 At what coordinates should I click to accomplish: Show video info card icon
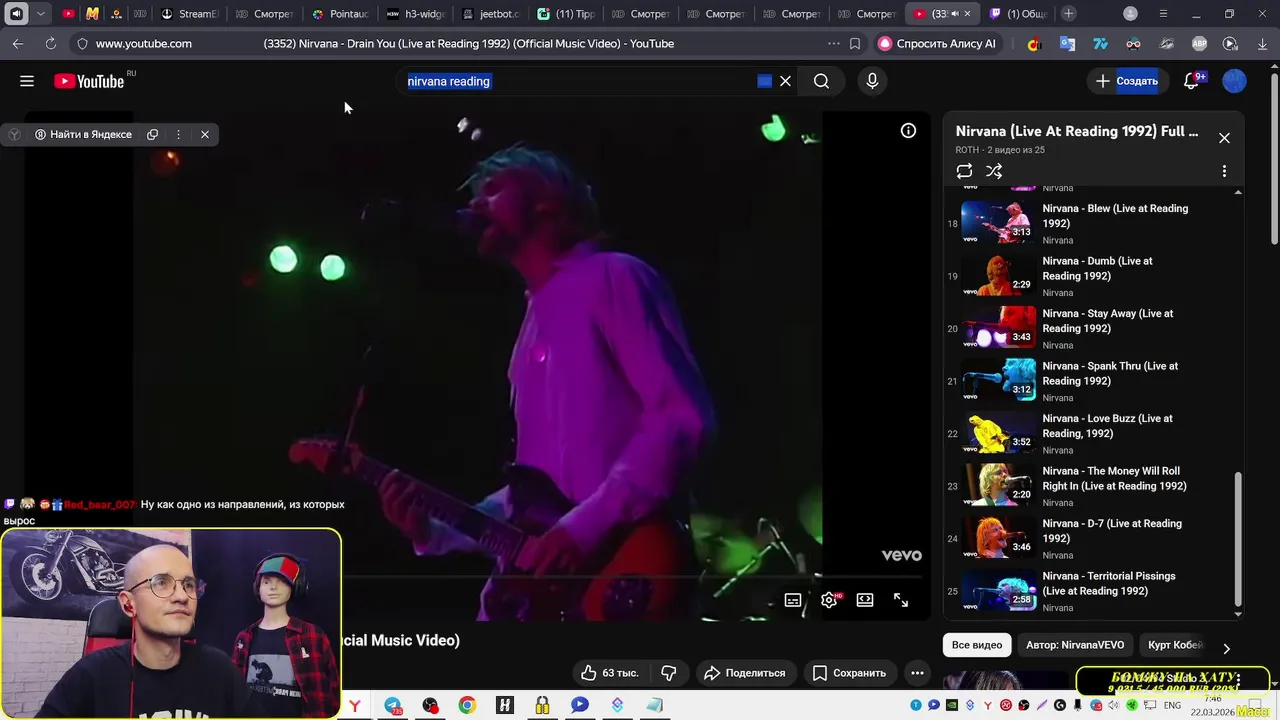pos(908,130)
